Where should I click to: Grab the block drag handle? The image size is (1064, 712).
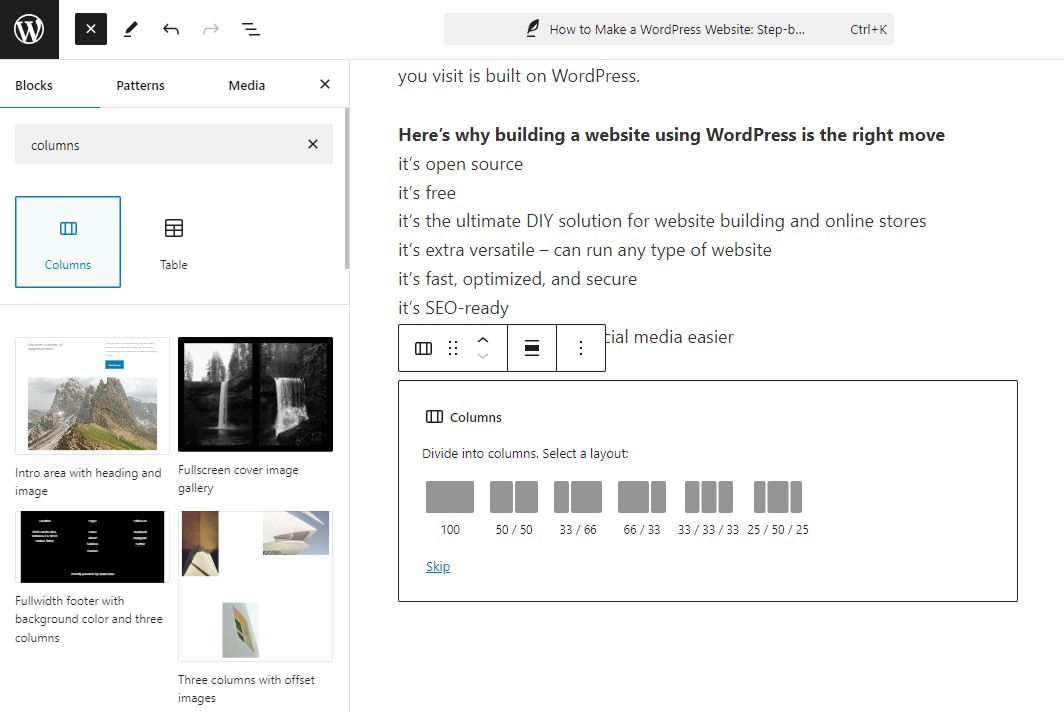pyautogui.click(x=453, y=348)
